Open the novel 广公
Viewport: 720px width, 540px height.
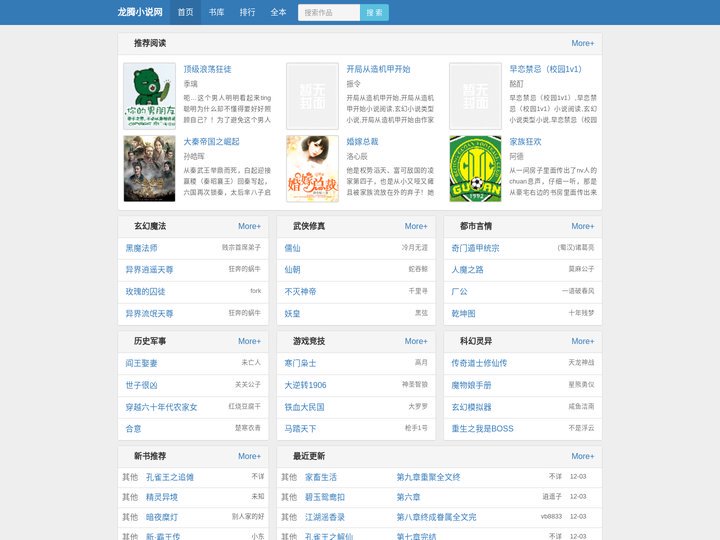(x=459, y=292)
